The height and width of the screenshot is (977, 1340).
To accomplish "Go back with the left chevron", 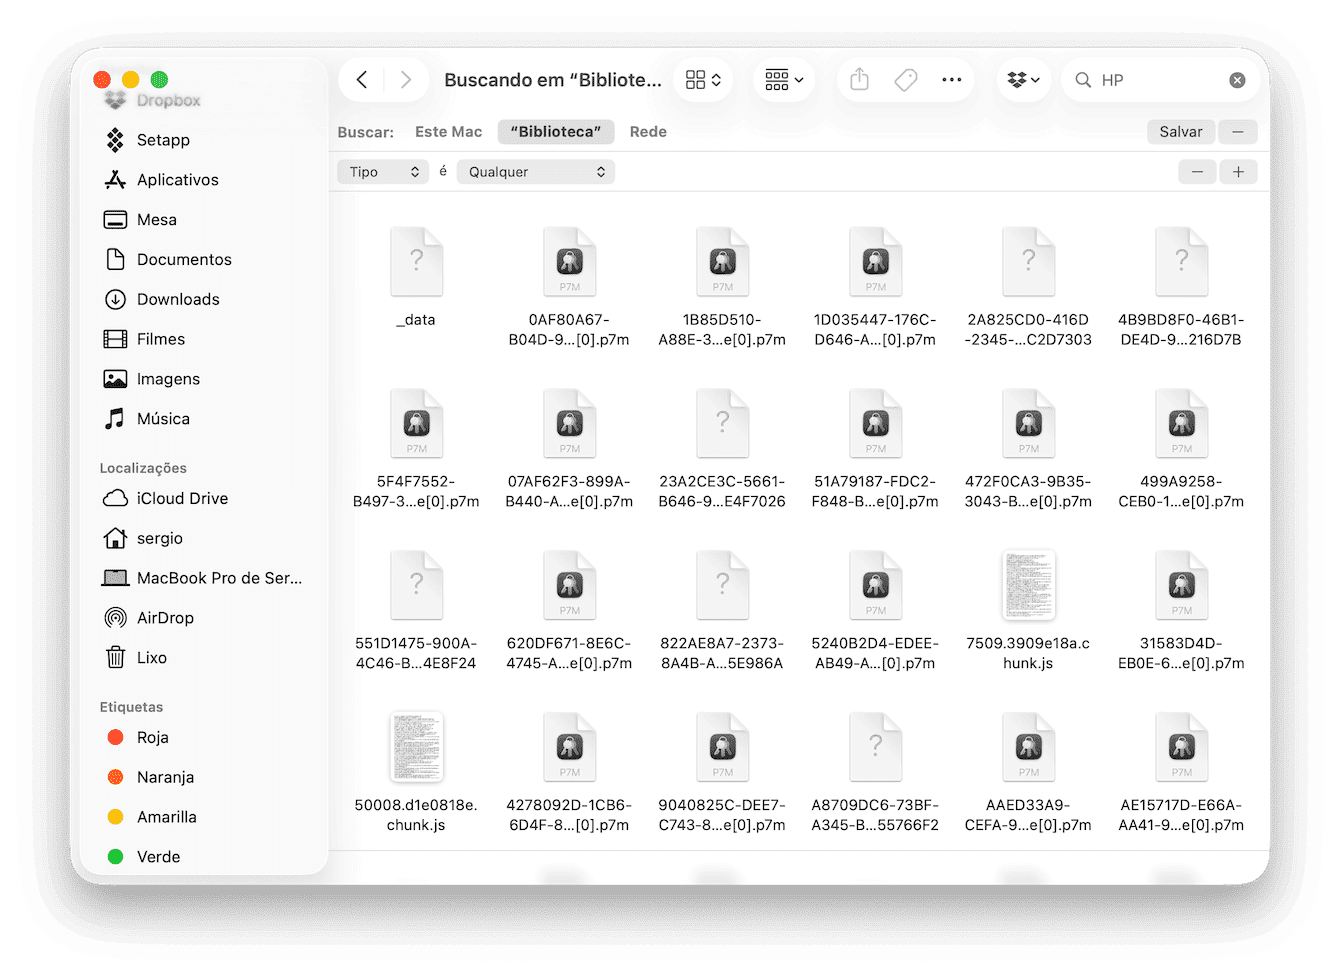I will (362, 80).
